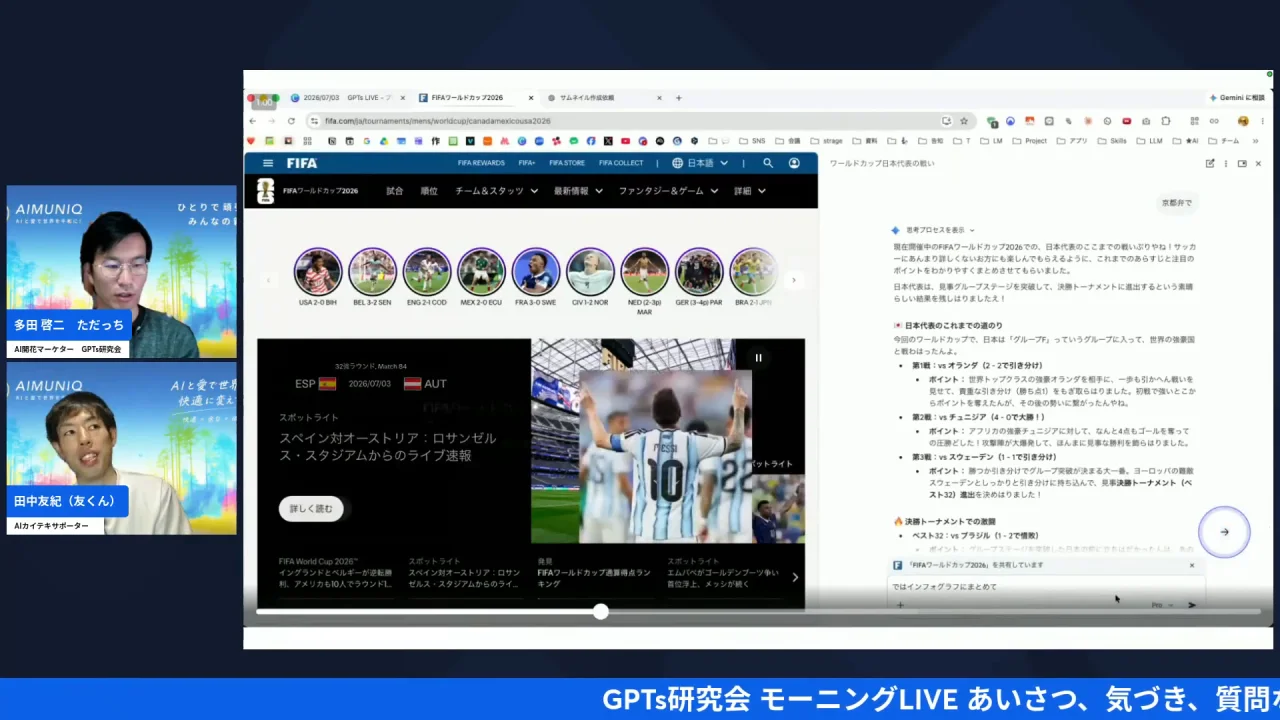This screenshot has width=1280, height=720.
Task: Open Gemini panel more options menu
Action: point(1226,163)
